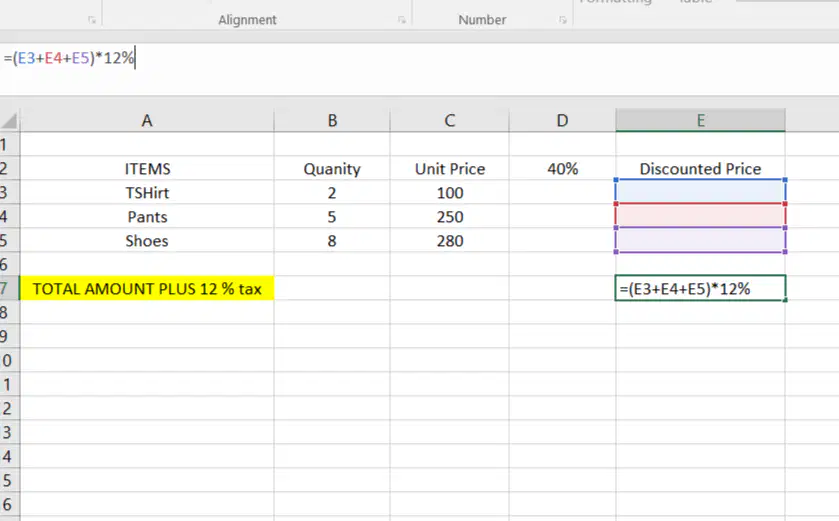Open Number group dialog launcher
The image size is (839, 521).
point(562,20)
